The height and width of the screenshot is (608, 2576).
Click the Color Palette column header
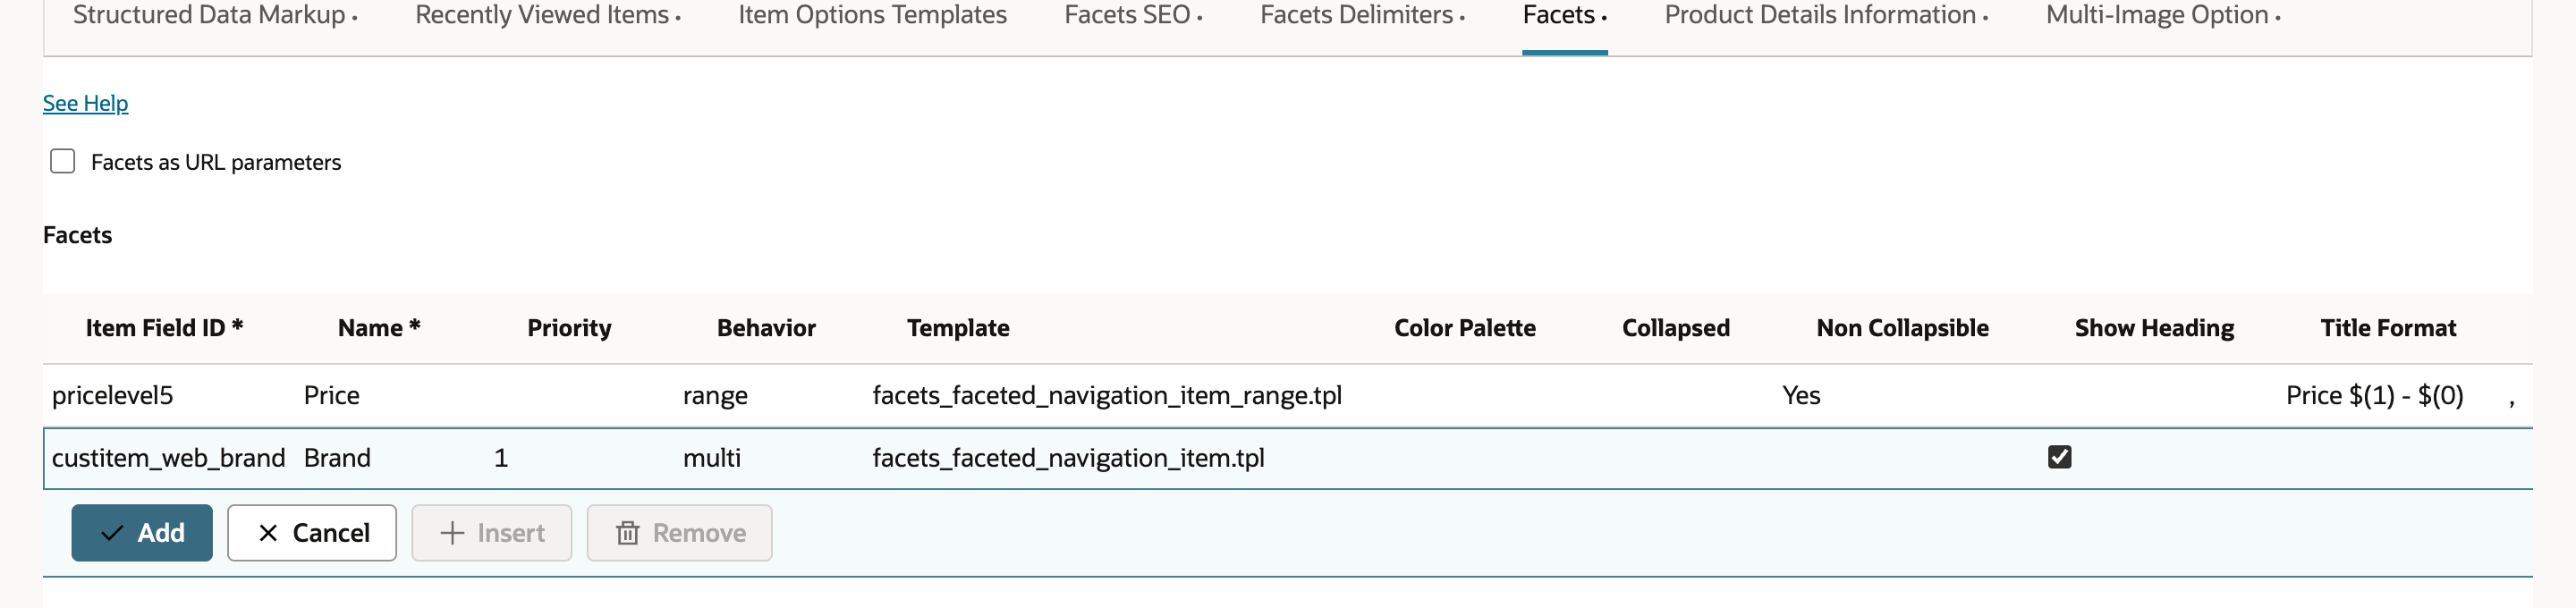[1465, 328]
